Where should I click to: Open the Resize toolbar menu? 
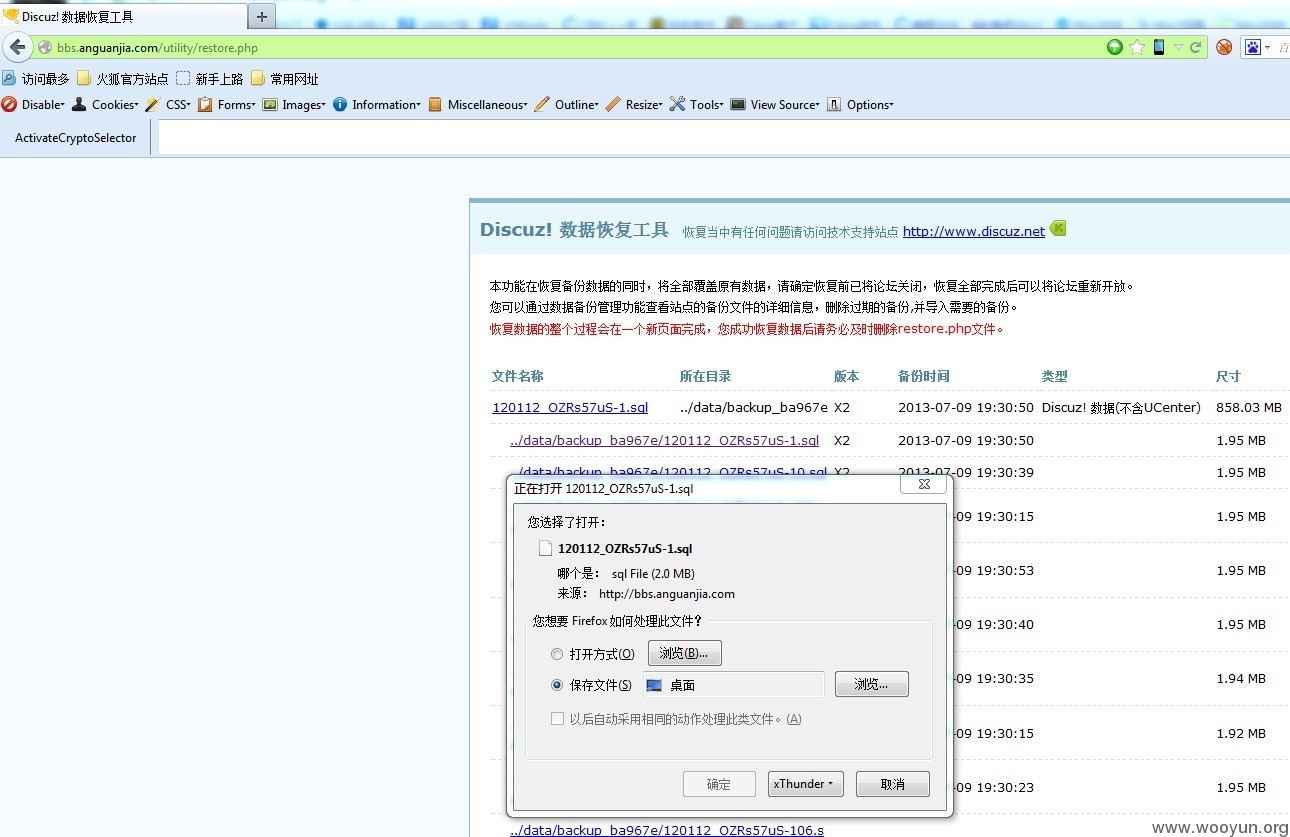coord(634,104)
